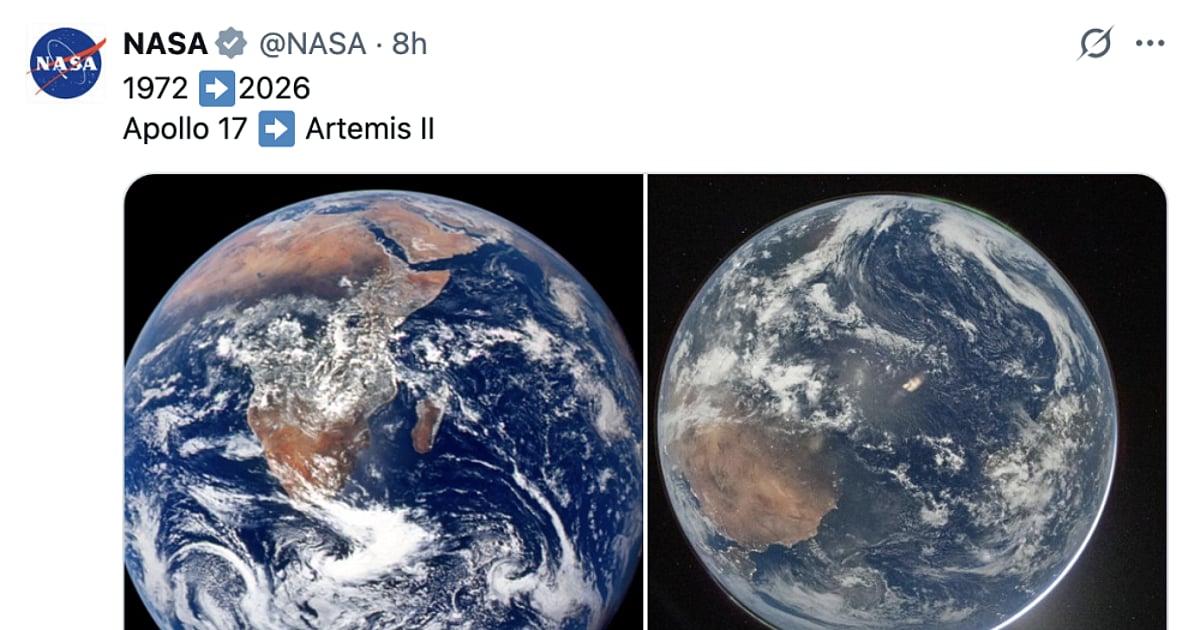Click the blue verified badge beside NASA
The width and height of the screenshot is (1200, 630).
pyautogui.click(x=232, y=44)
